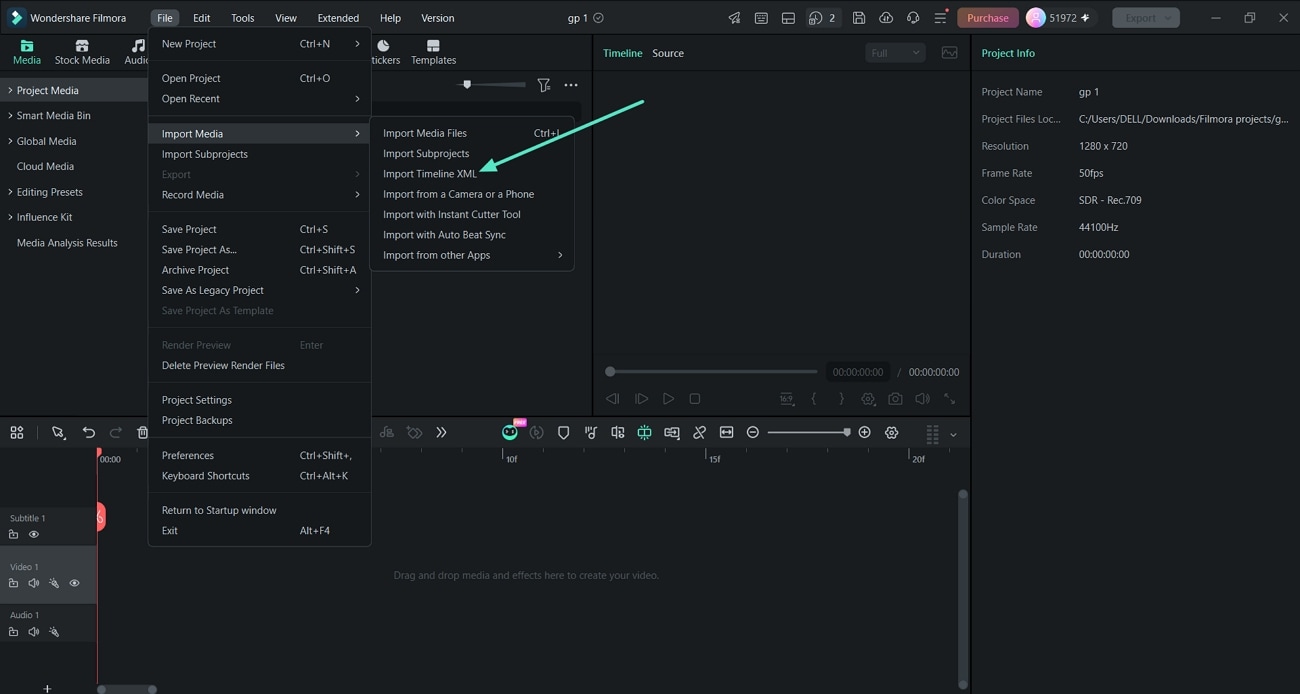Expand Influence Kit tree item

10,217
